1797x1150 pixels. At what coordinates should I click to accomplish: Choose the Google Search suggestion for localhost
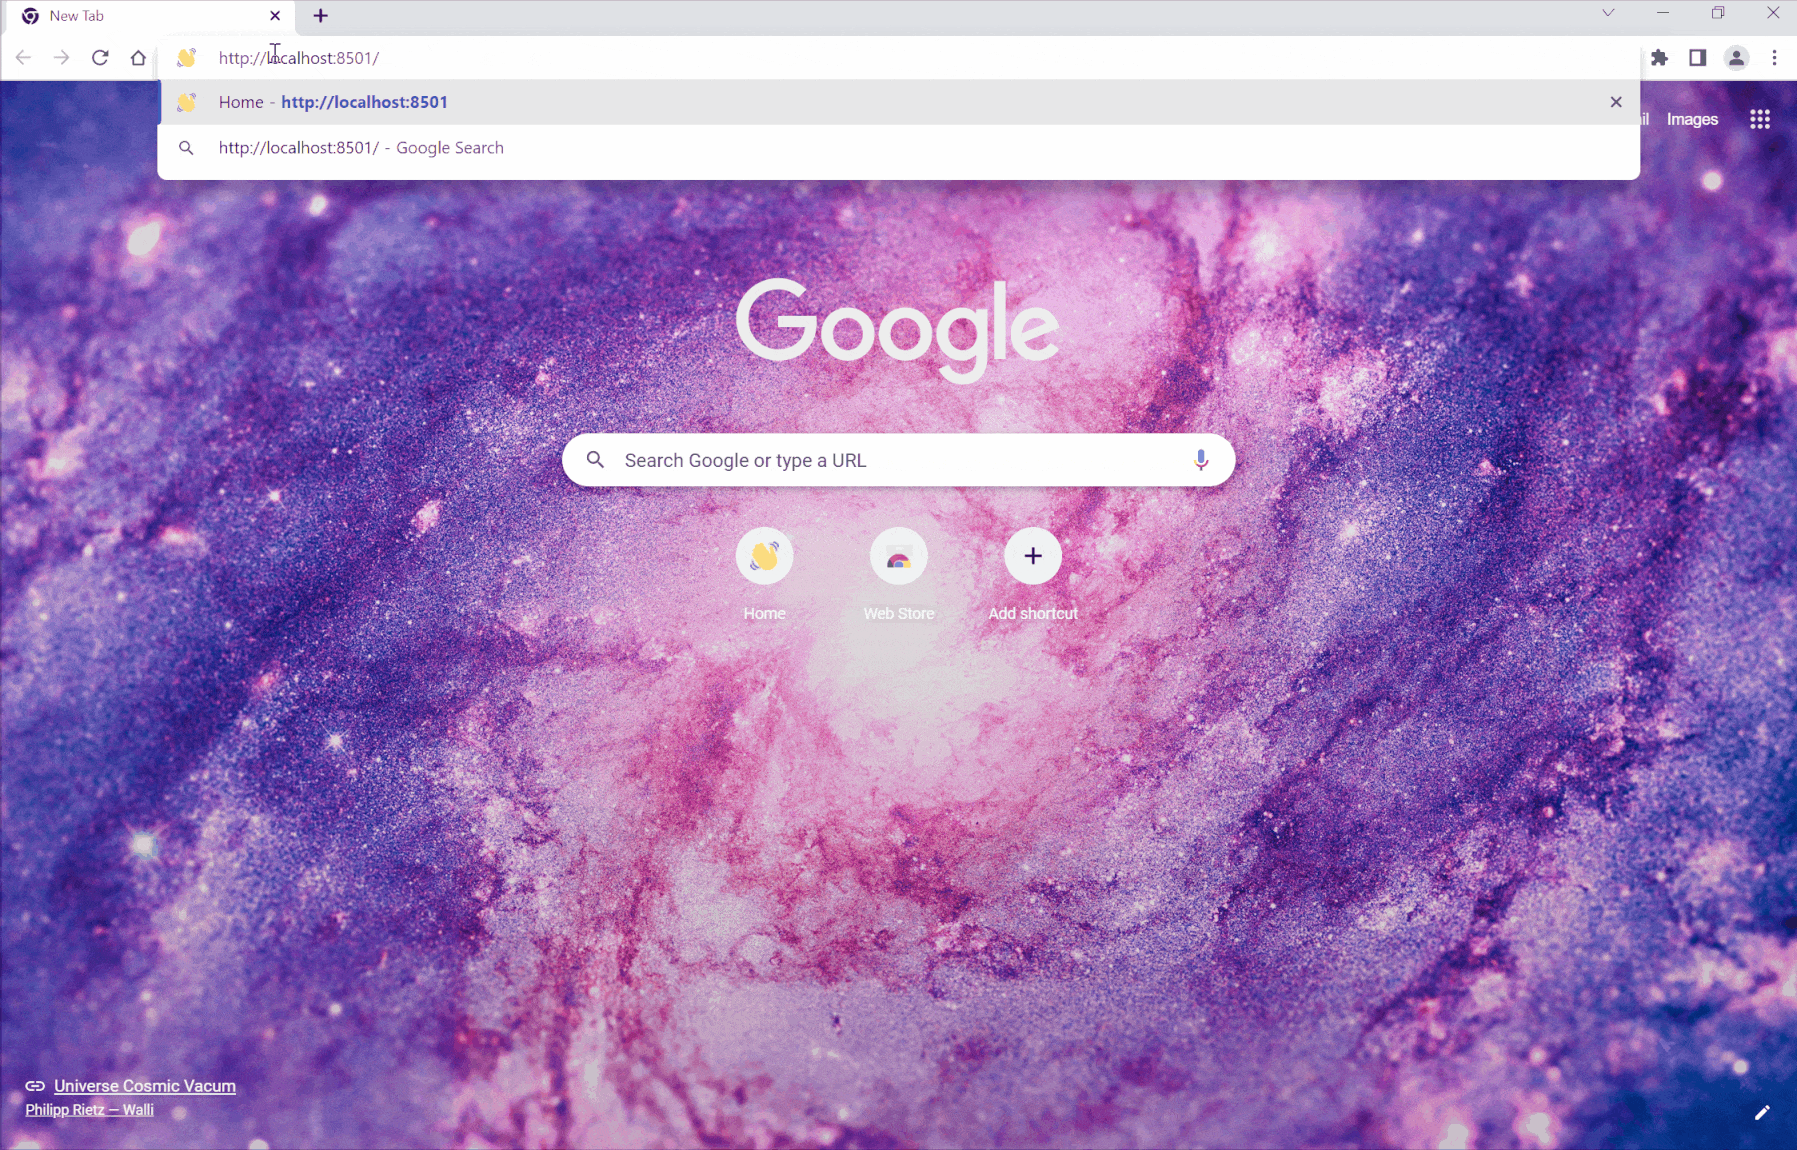tap(361, 148)
